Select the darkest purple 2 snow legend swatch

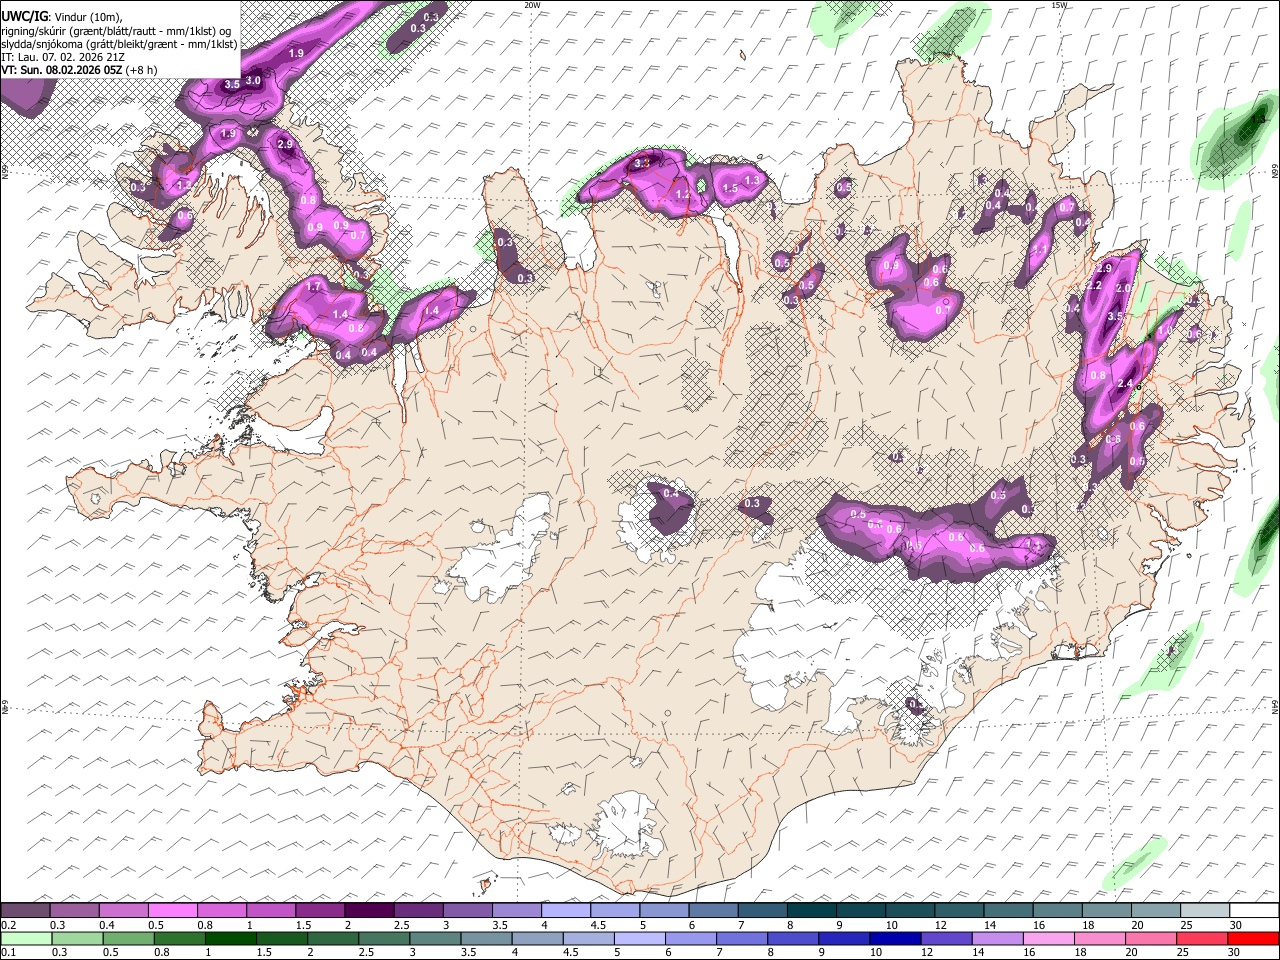click(x=369, y=911)
